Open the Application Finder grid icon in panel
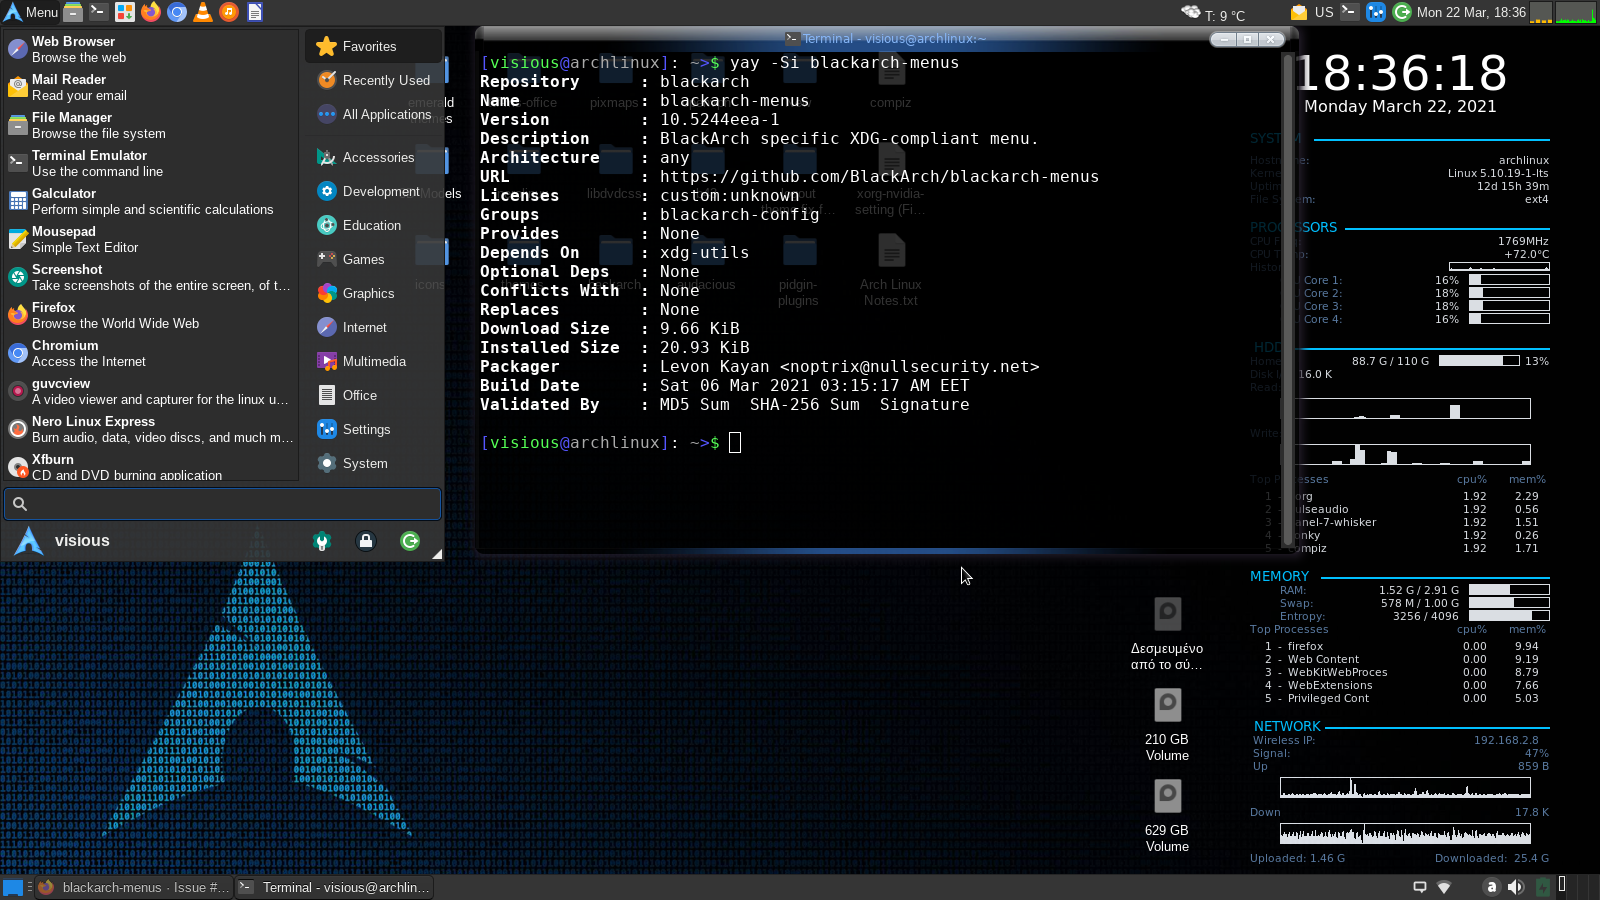 [x=123, y=11]
